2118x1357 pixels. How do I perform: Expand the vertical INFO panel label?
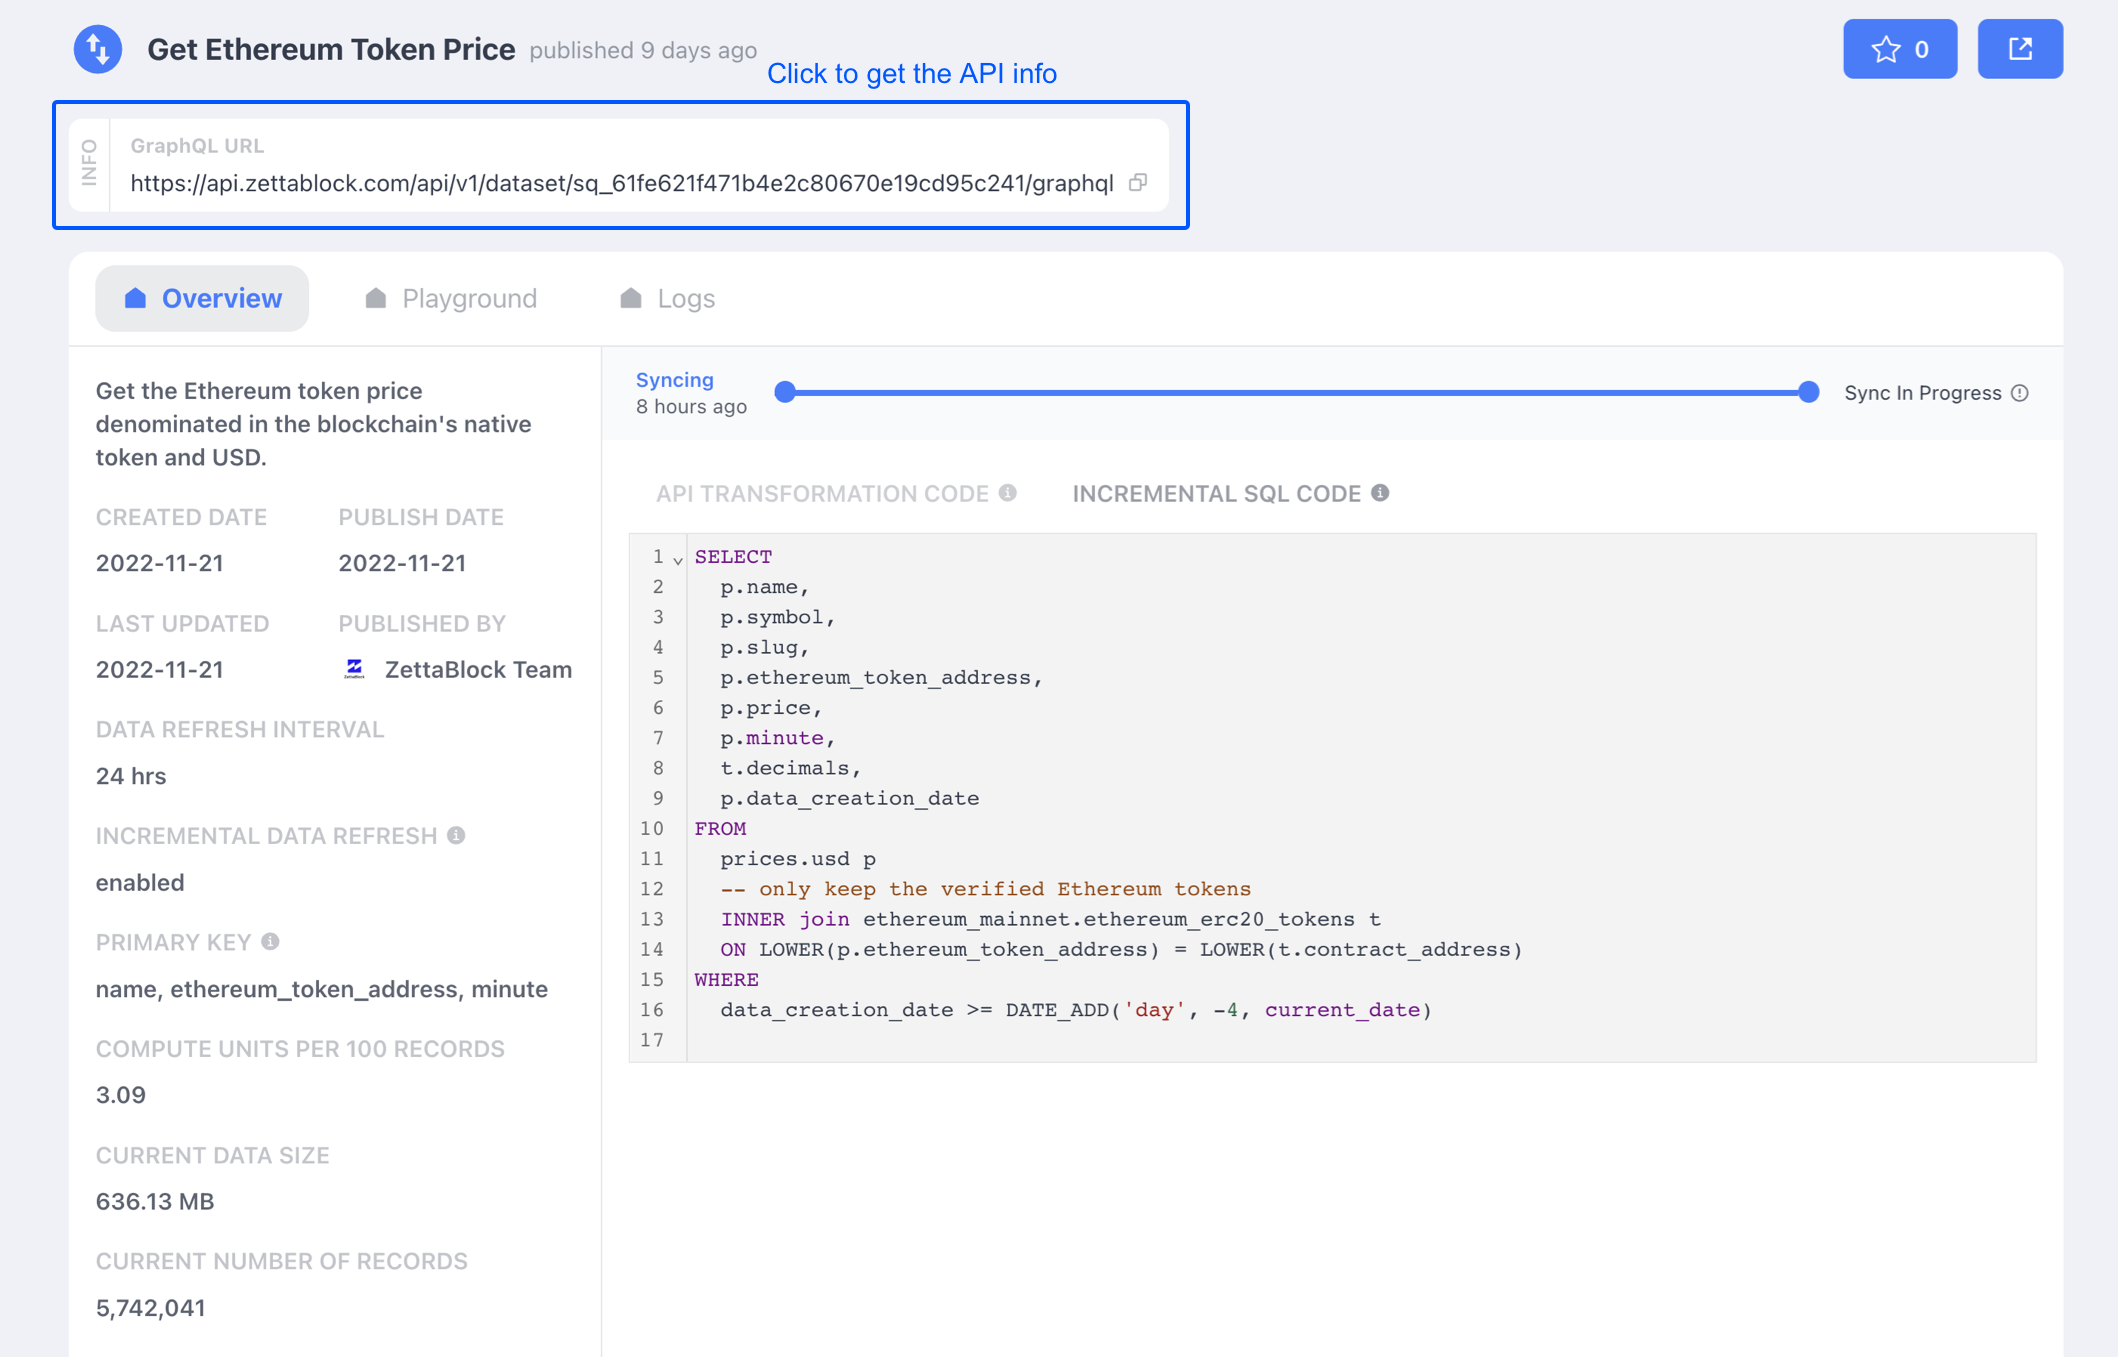(x=90, y=163)
